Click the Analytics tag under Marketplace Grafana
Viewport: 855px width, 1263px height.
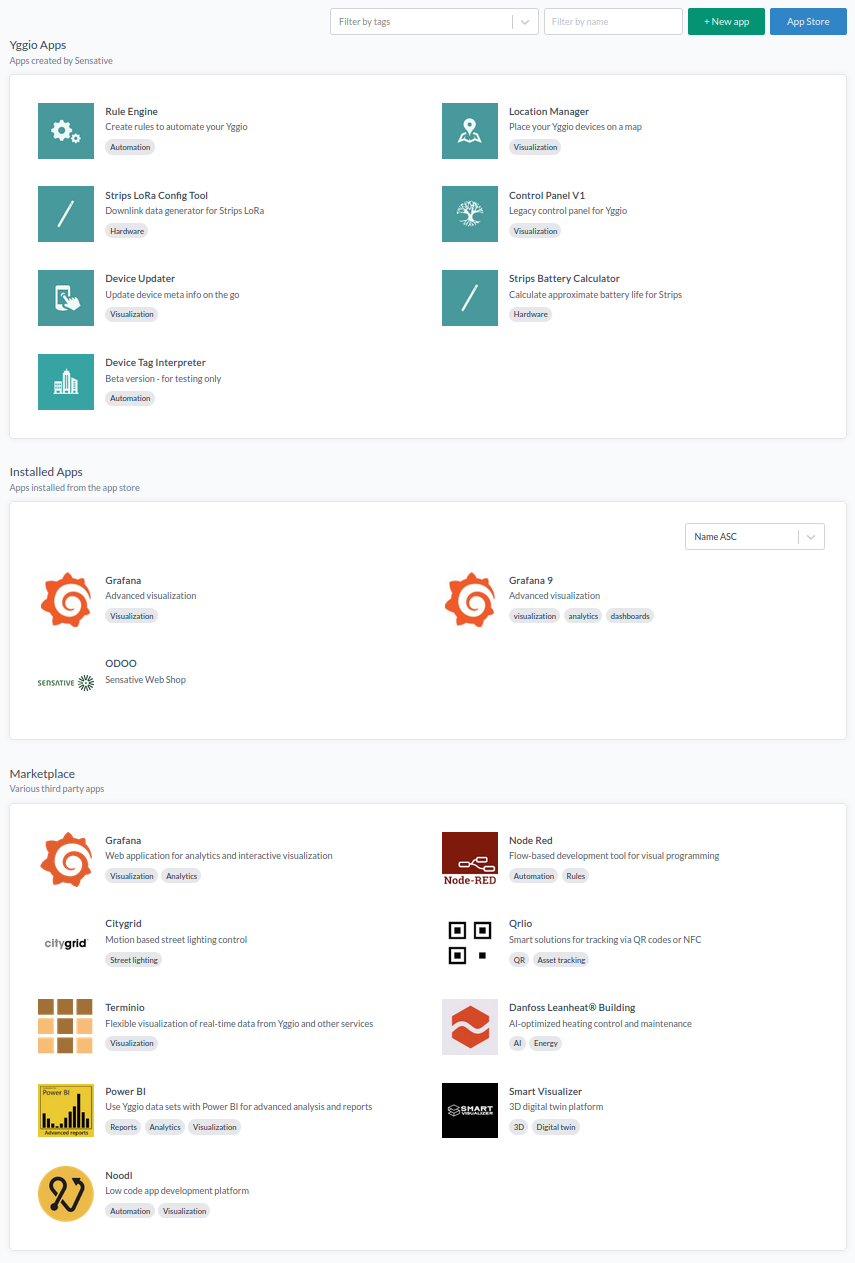click(182, 876)
